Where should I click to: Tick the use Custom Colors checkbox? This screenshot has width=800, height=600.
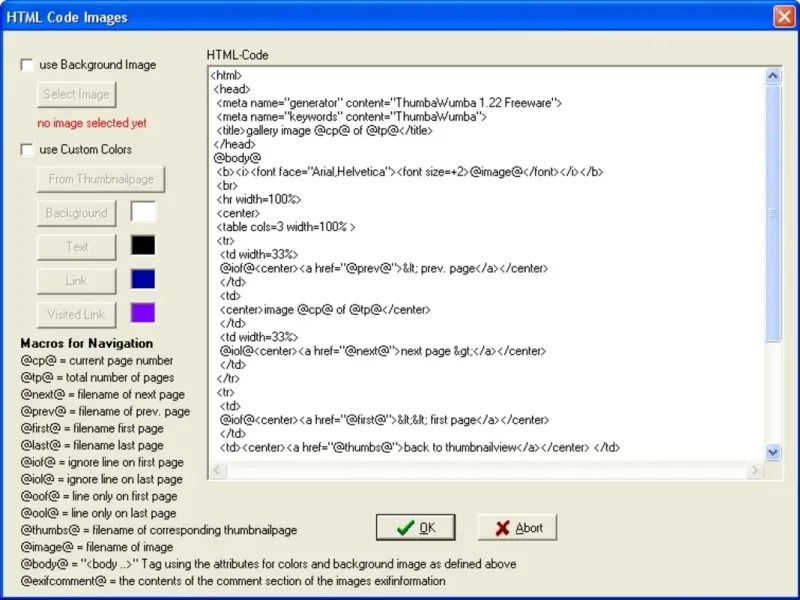coord(27,150)
